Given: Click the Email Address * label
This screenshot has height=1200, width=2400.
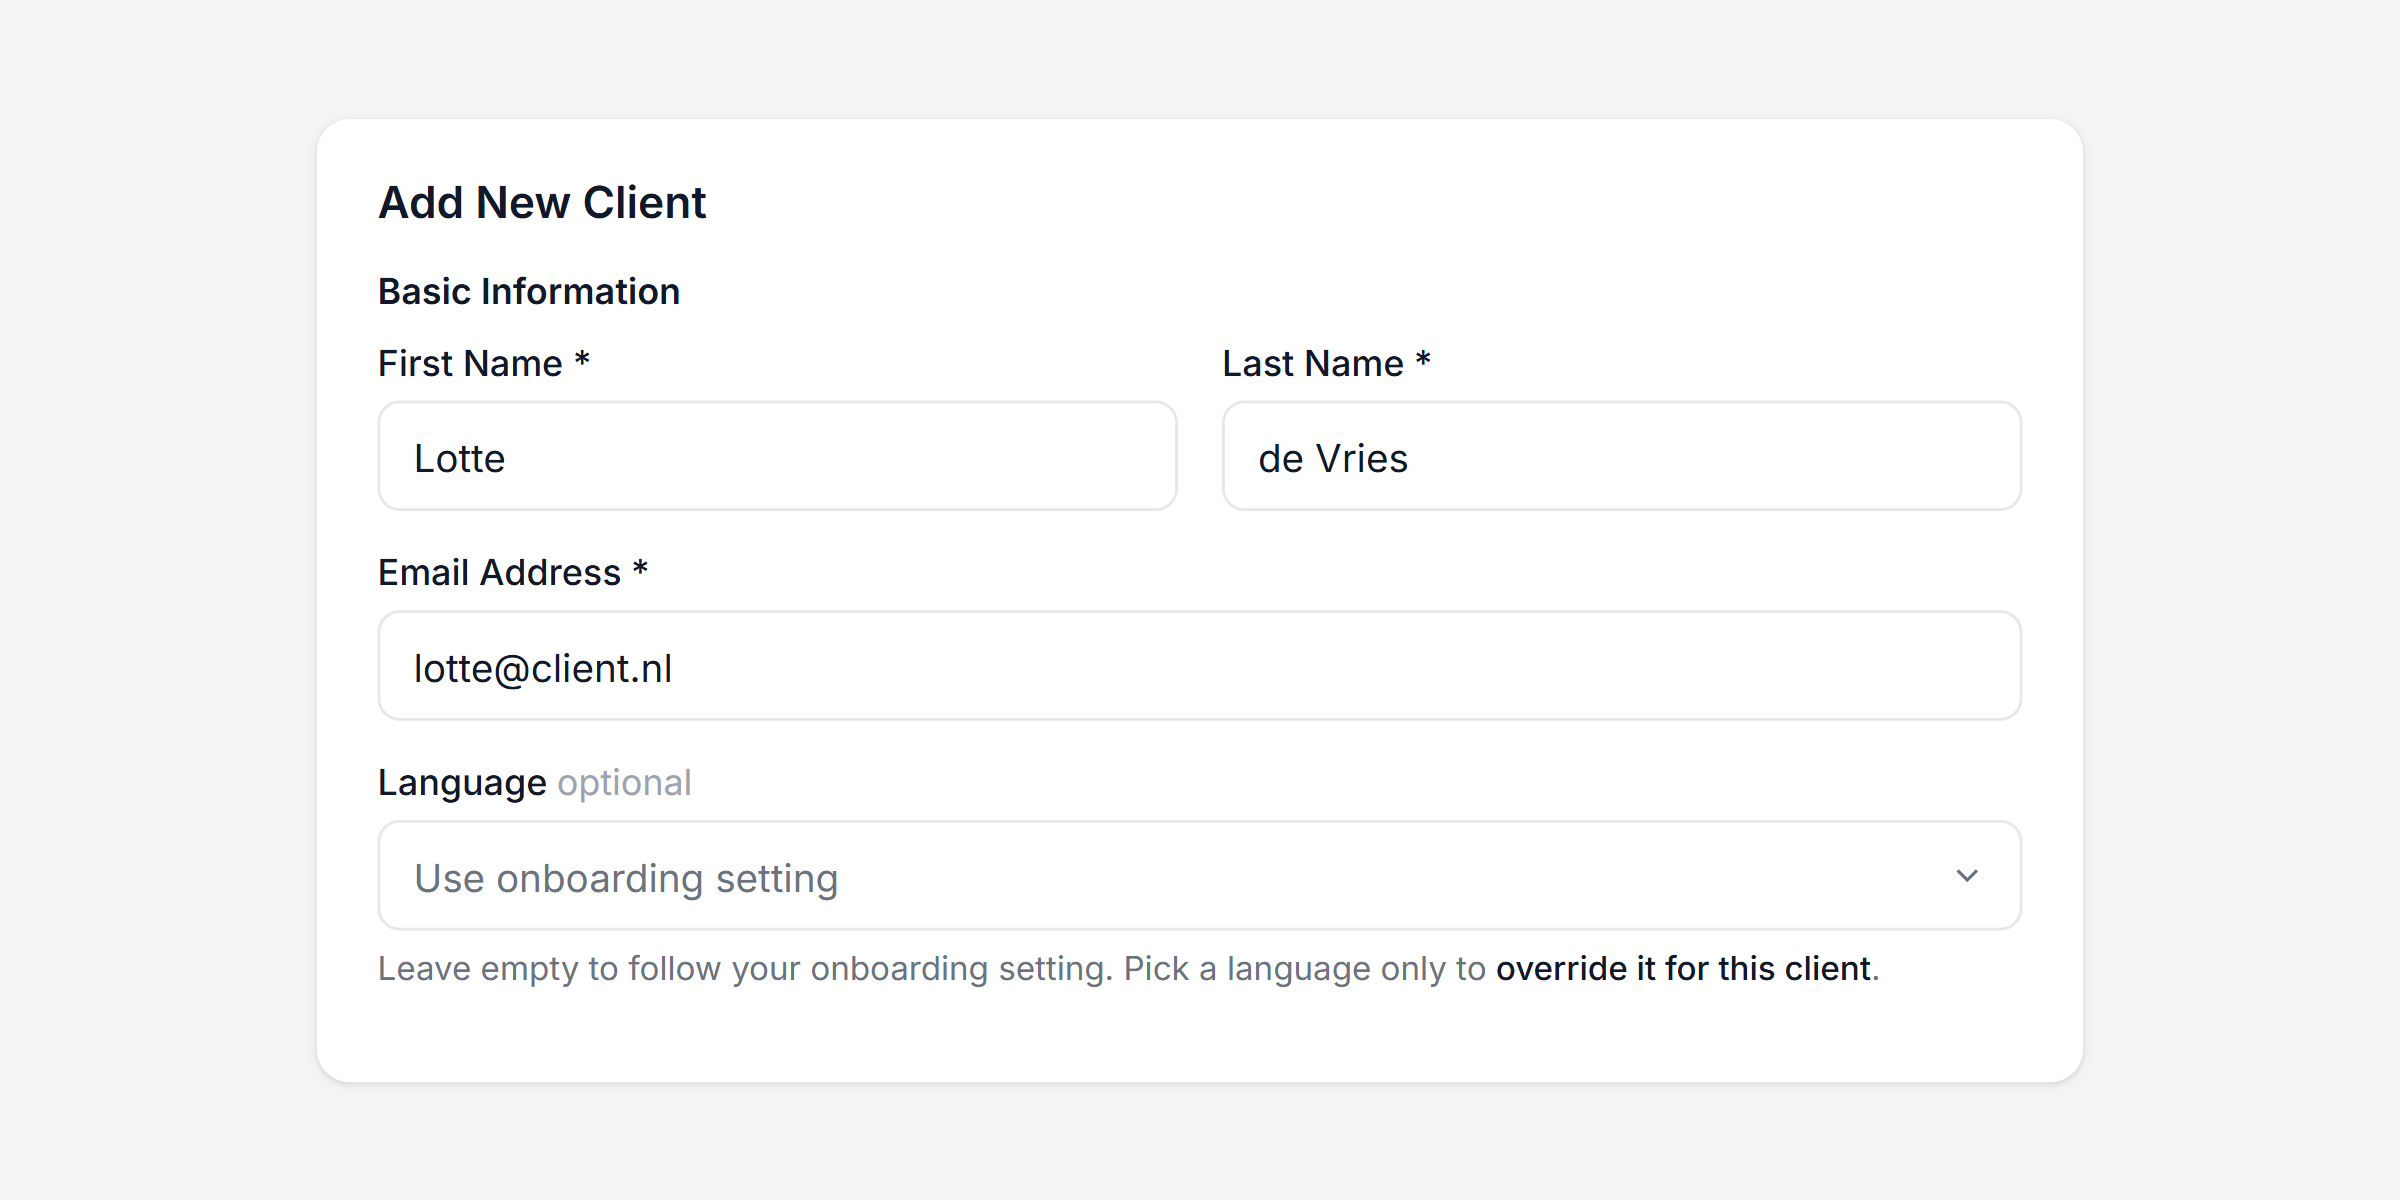Looking at the screenshot, I should (x=513, y=573).
